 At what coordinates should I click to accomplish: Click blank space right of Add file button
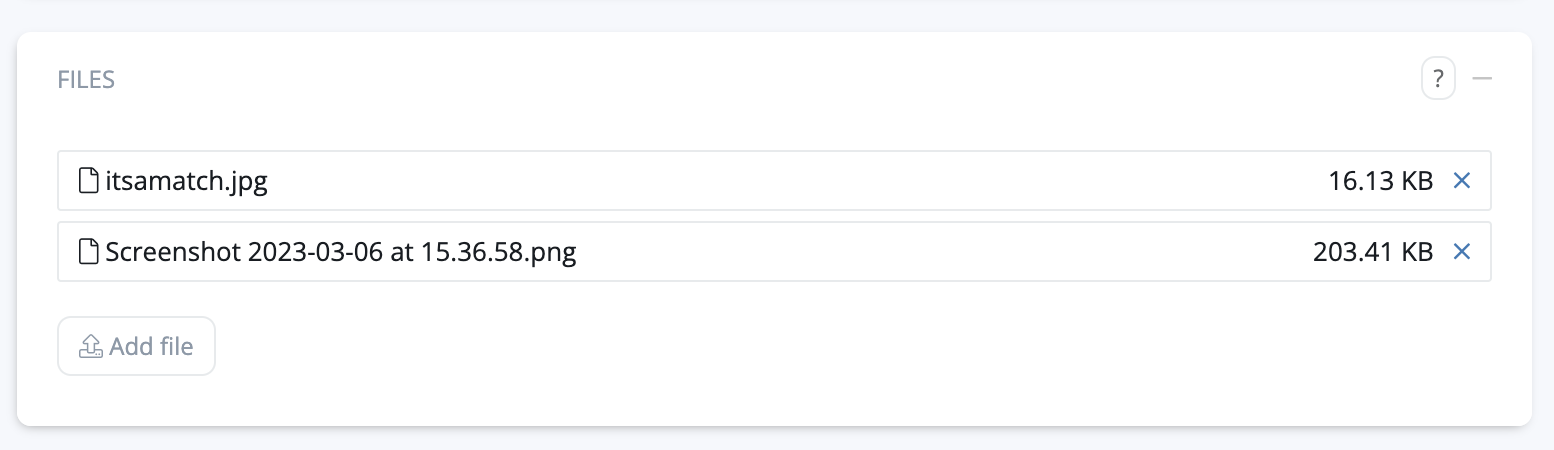pyautogui.click(x=700, y=347)
